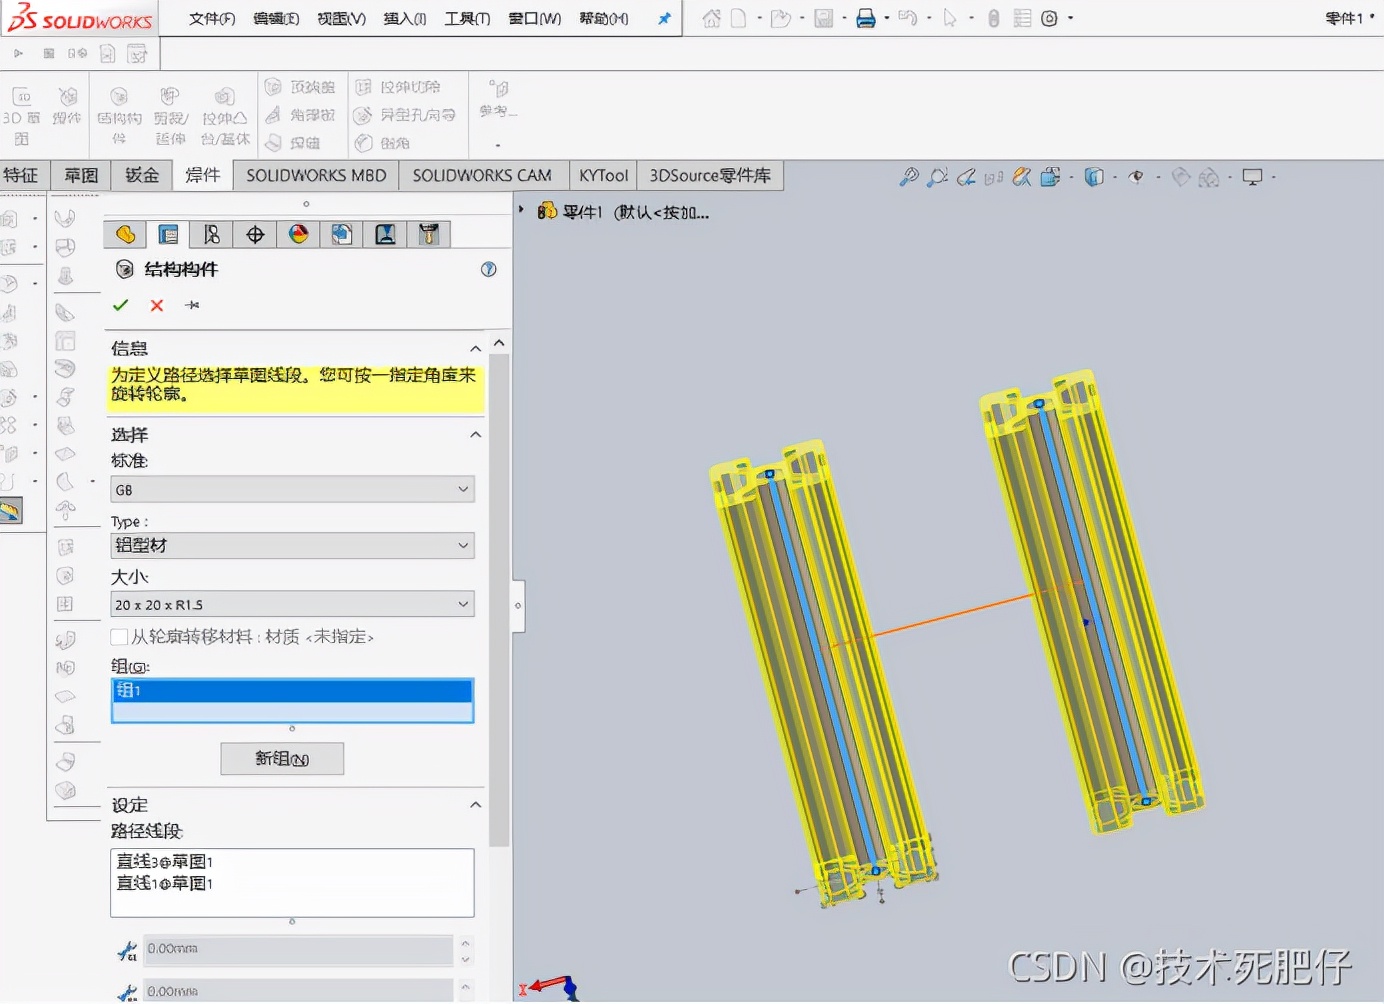1384x1004 pixels.
Task: Open the 工具(T) menu
Action: pos(465,17)
